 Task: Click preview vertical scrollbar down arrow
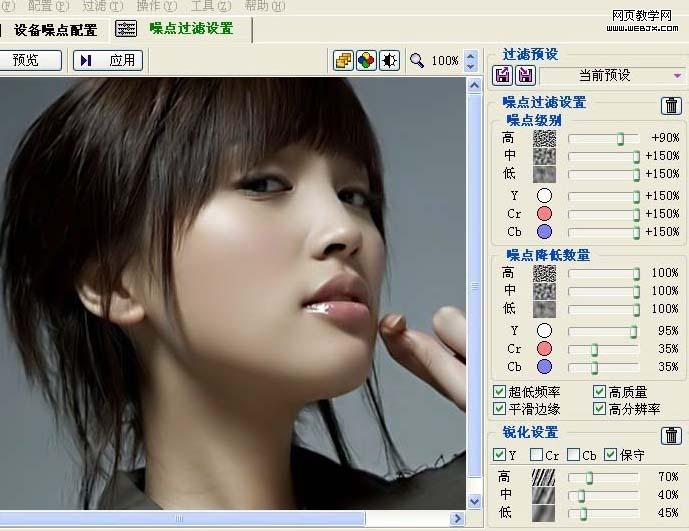(x=474, y=501)
